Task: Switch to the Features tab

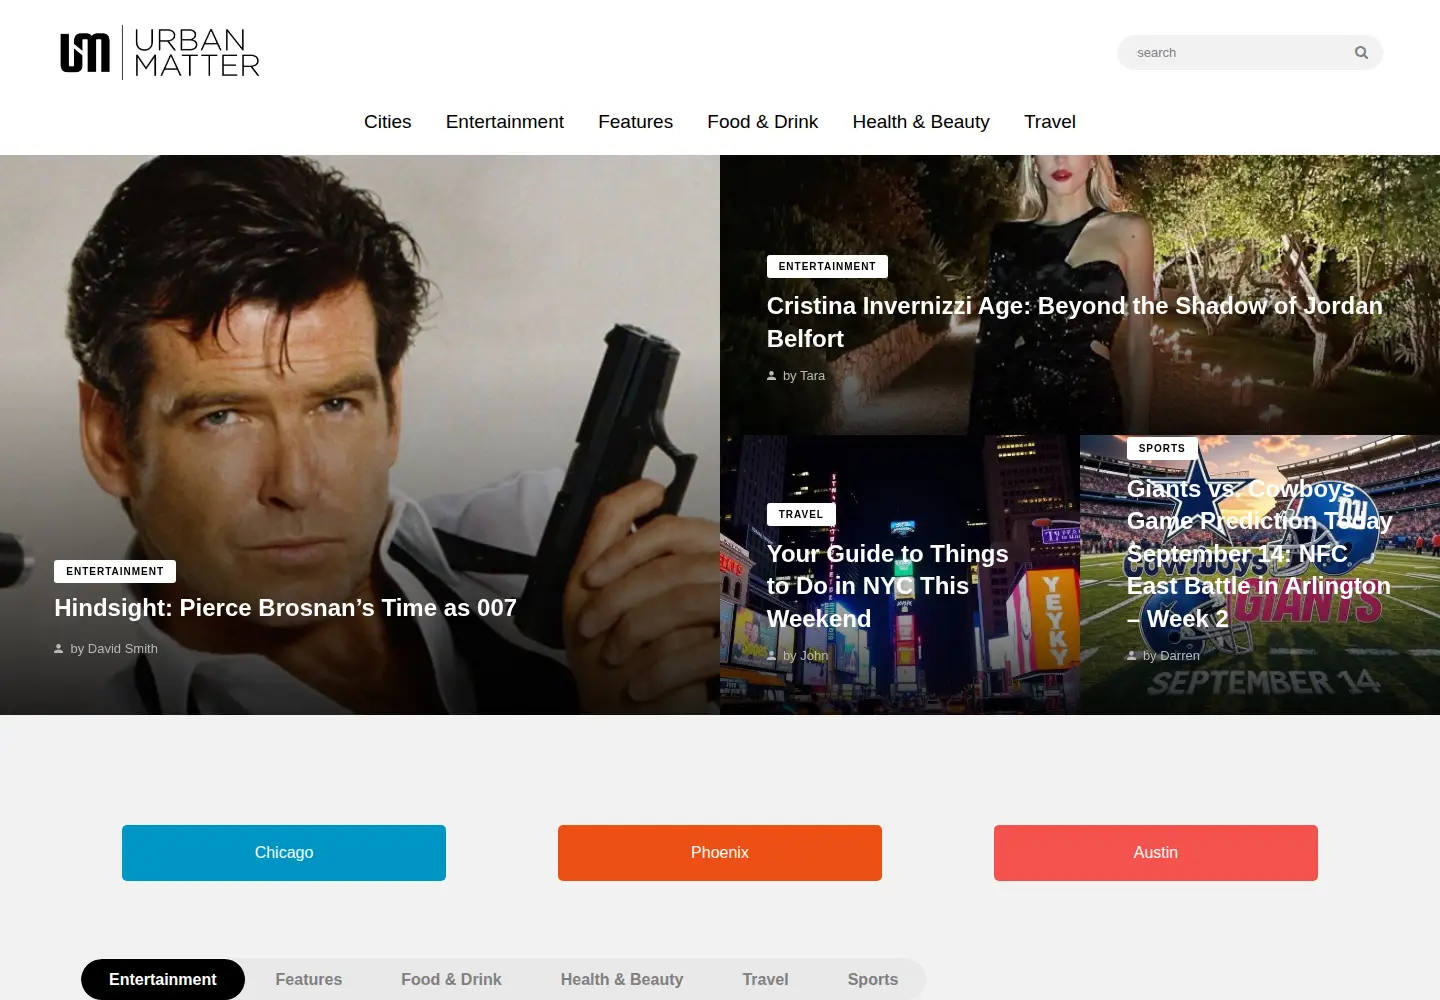Action: (309, 980)
